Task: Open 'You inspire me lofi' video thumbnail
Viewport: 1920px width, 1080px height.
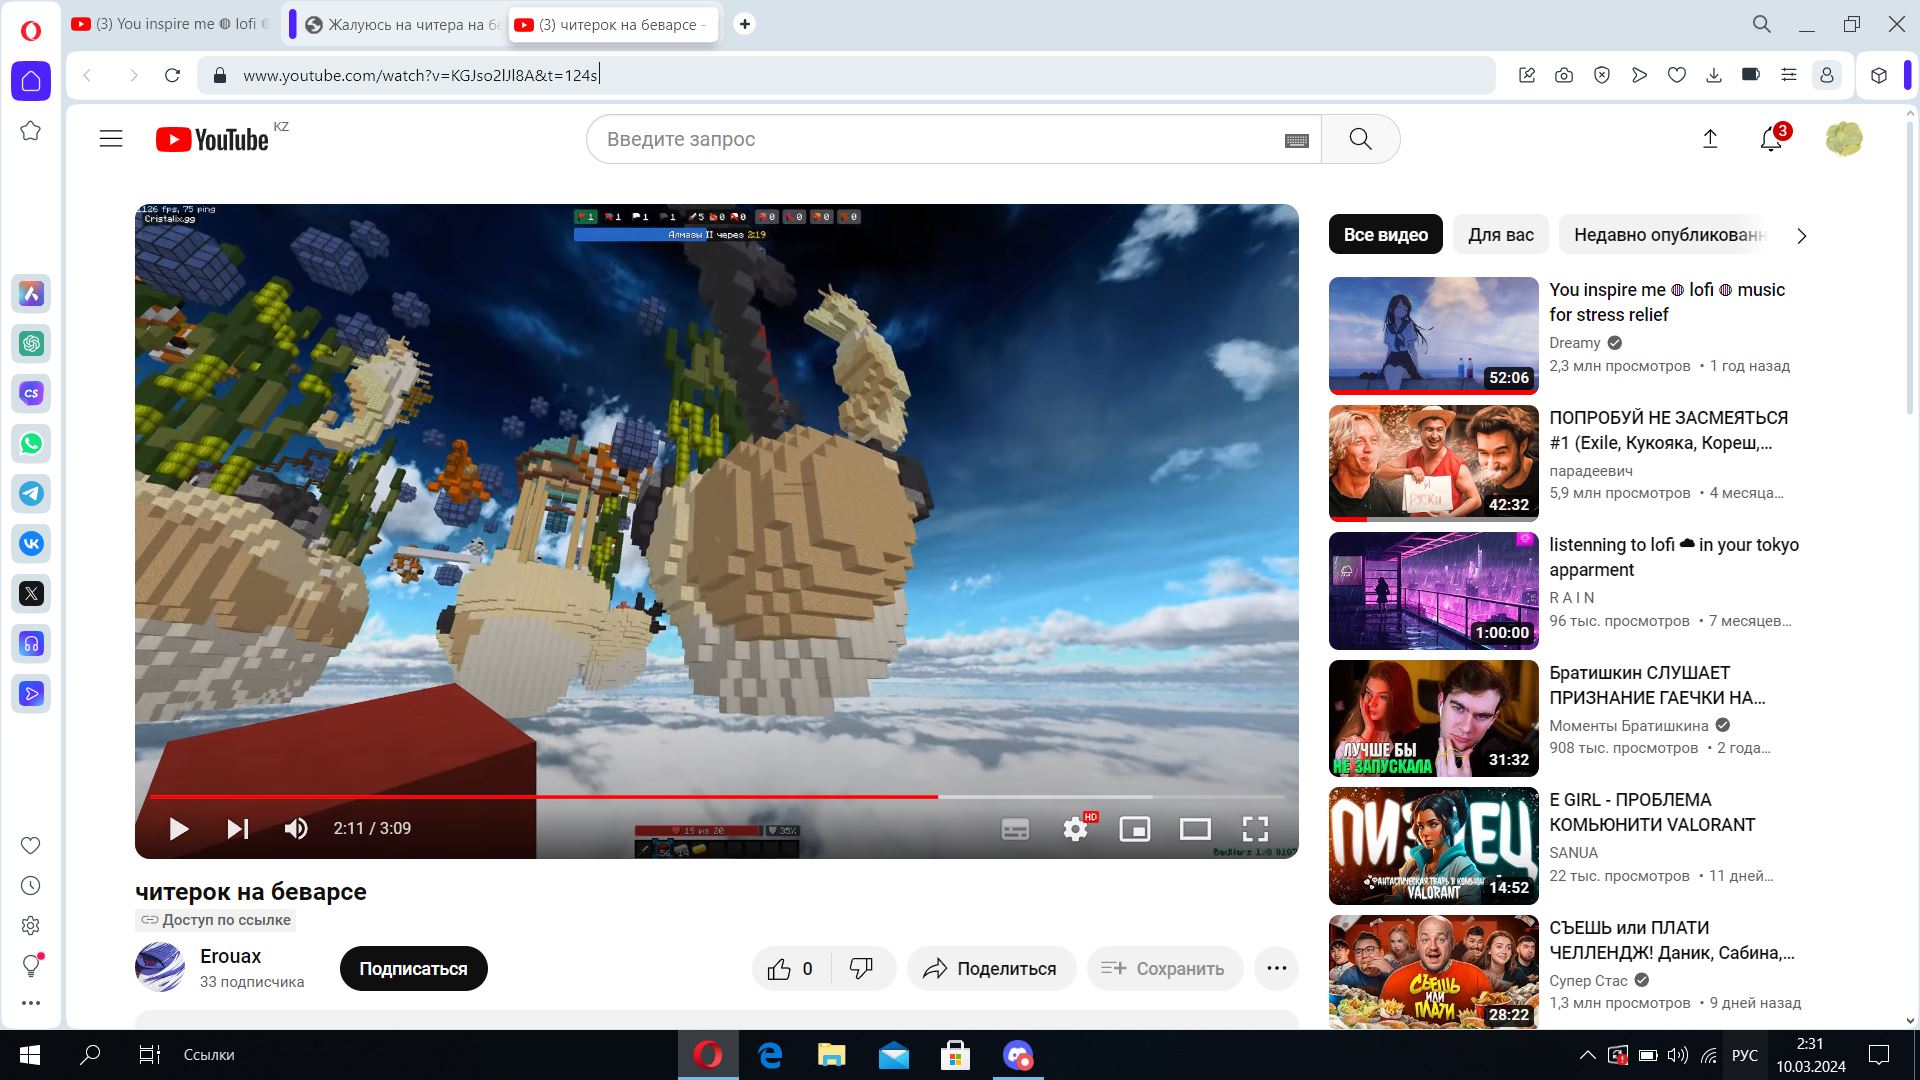Action: tap(1433, 335)
